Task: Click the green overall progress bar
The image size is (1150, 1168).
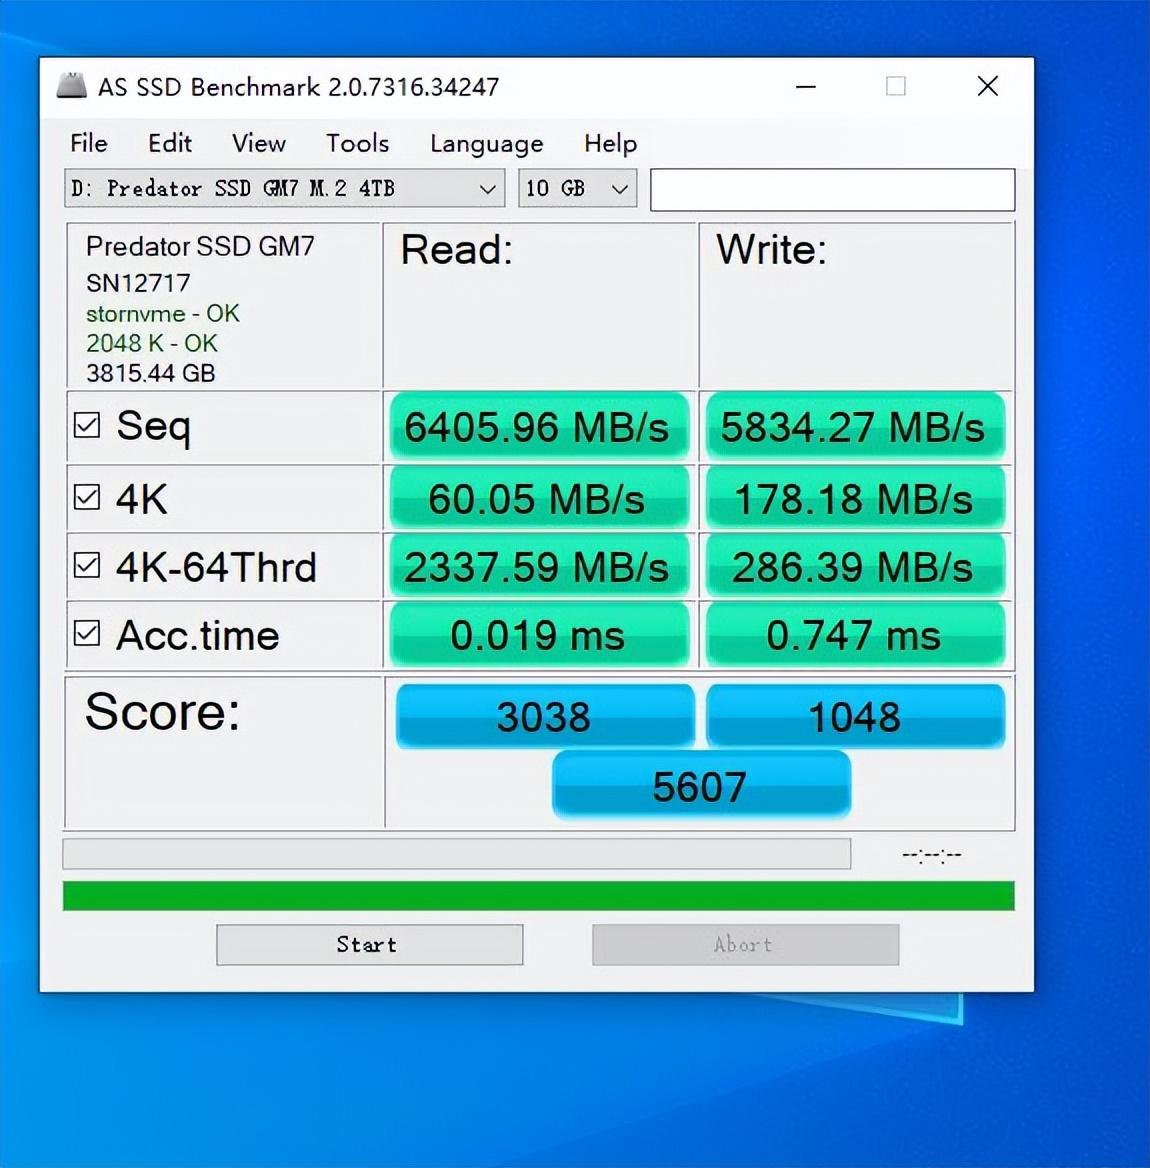Action: pyautogui.click(x=539, y=895)
